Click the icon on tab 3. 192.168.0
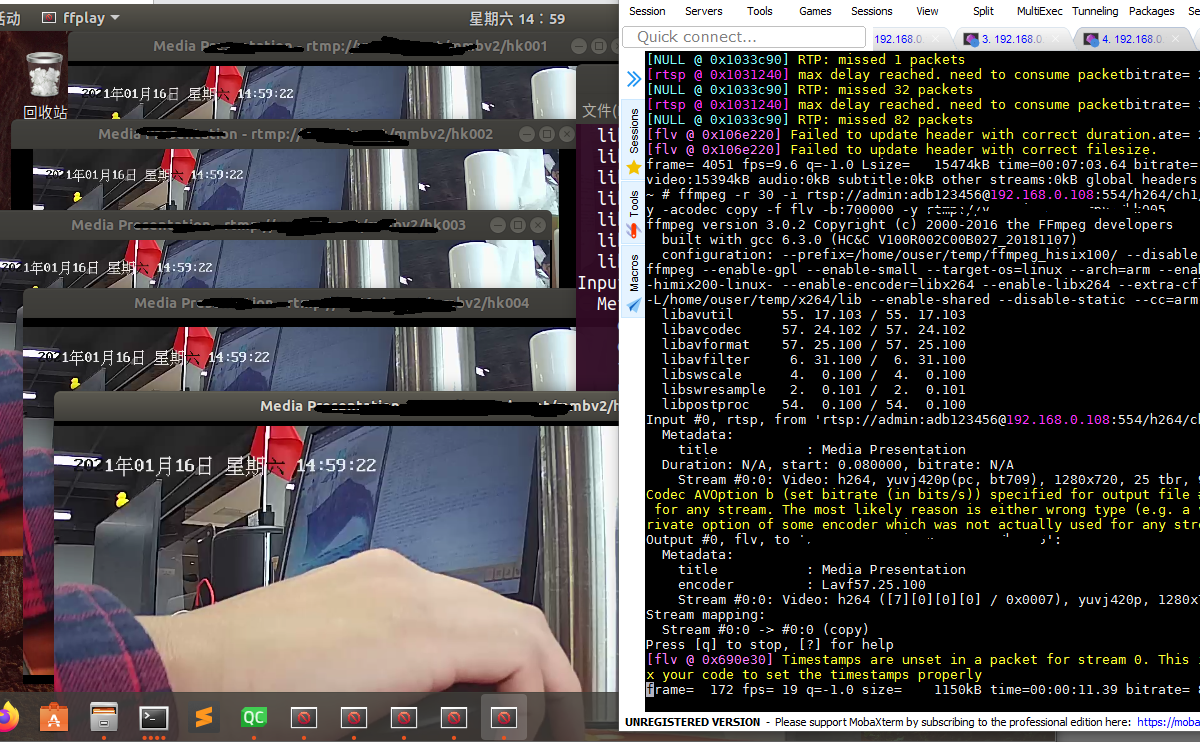Image resolution: width=1200 pixels, height=742 pixels. (970, 39)
